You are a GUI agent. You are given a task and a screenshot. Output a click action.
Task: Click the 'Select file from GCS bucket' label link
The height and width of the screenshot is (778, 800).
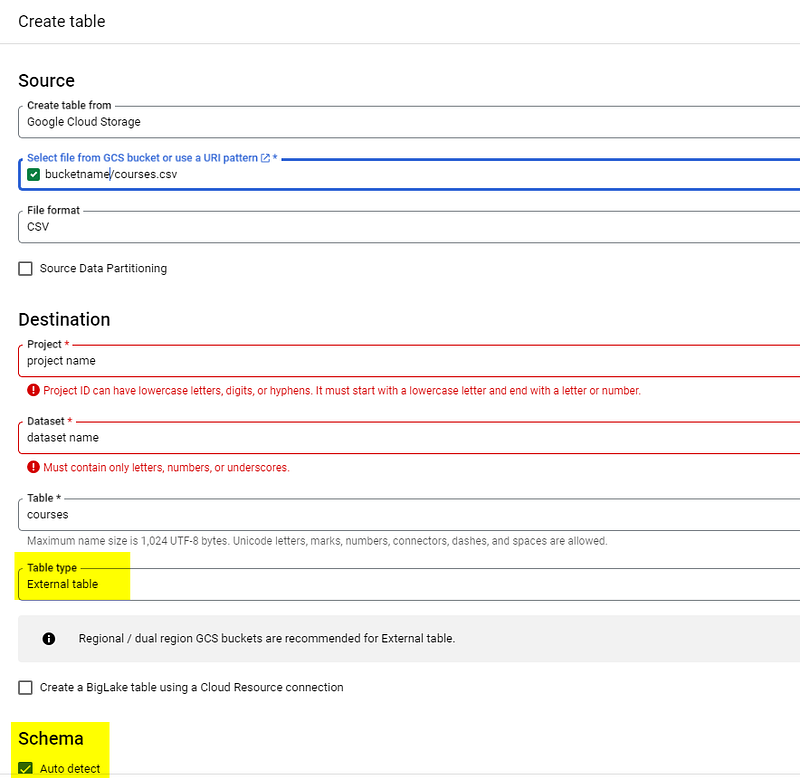[x=142, y=158]
